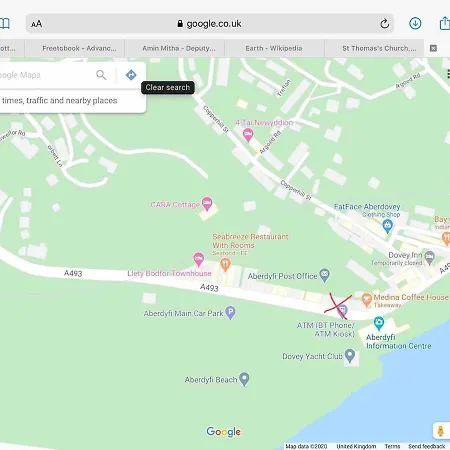Click the Aberdyfi Beach text label
This screenshot has width=450, height=450.
tap(211, 380)
